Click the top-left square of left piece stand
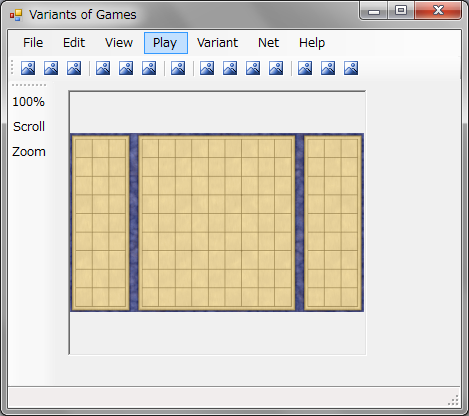The width and height of the screenshot is (469, 416). pyautogui.click(x=84, y=148)
